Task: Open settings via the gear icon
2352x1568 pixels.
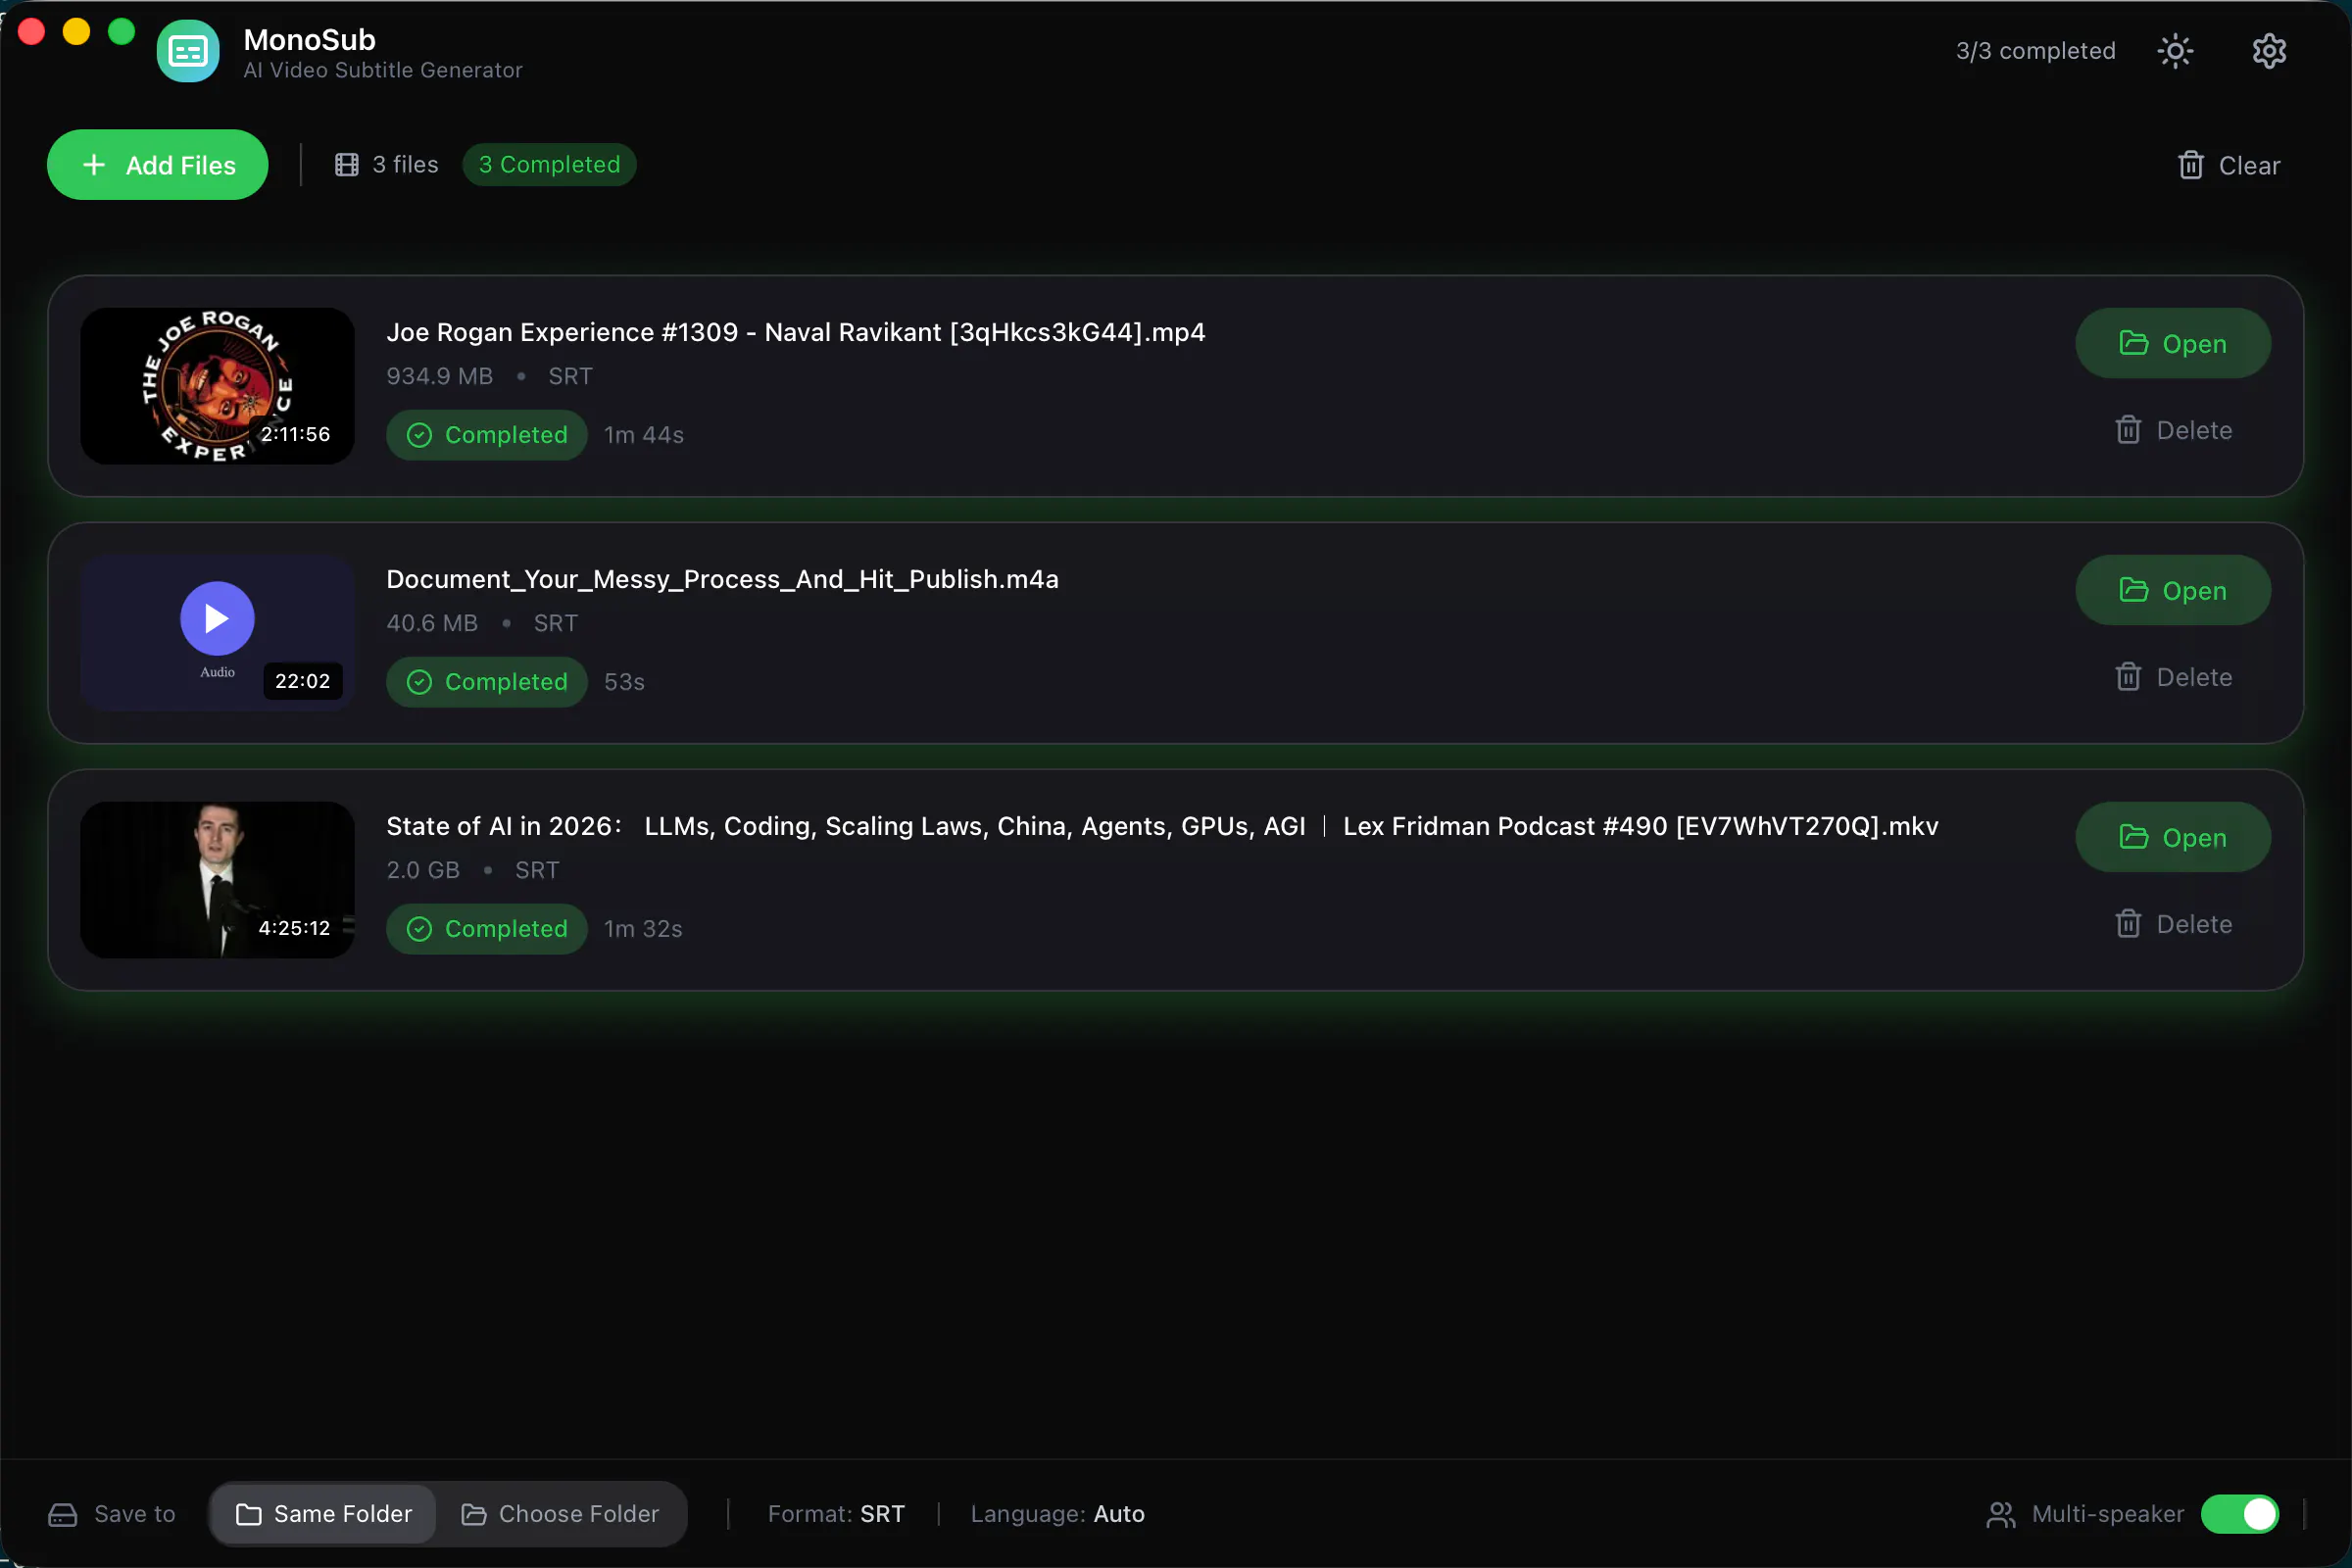Action: point(2269,51)
